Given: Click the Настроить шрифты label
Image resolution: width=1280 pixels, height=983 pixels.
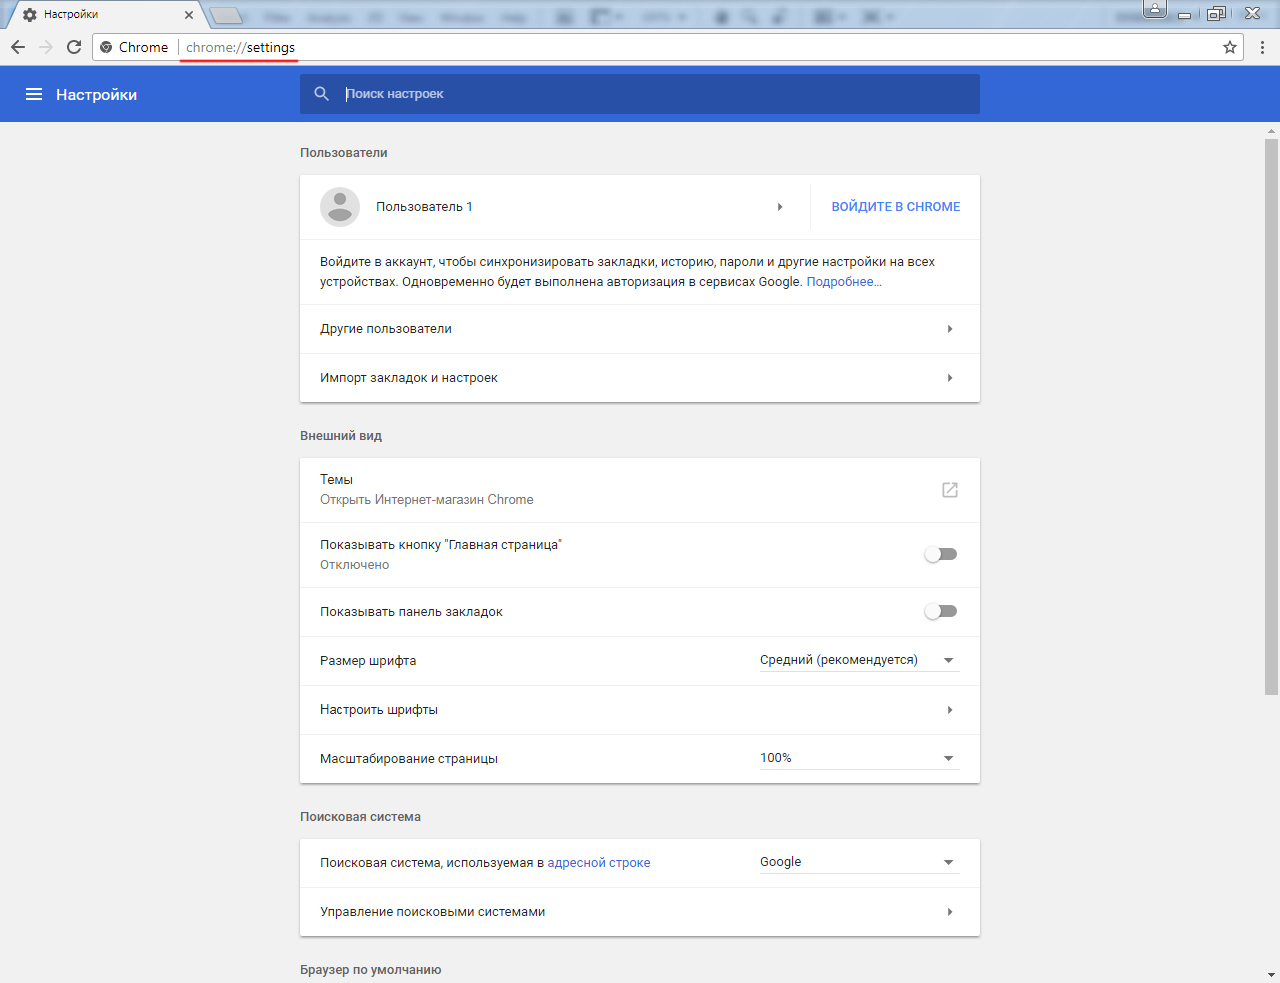Looking at the screenshot, I should [x=379, y=710].
